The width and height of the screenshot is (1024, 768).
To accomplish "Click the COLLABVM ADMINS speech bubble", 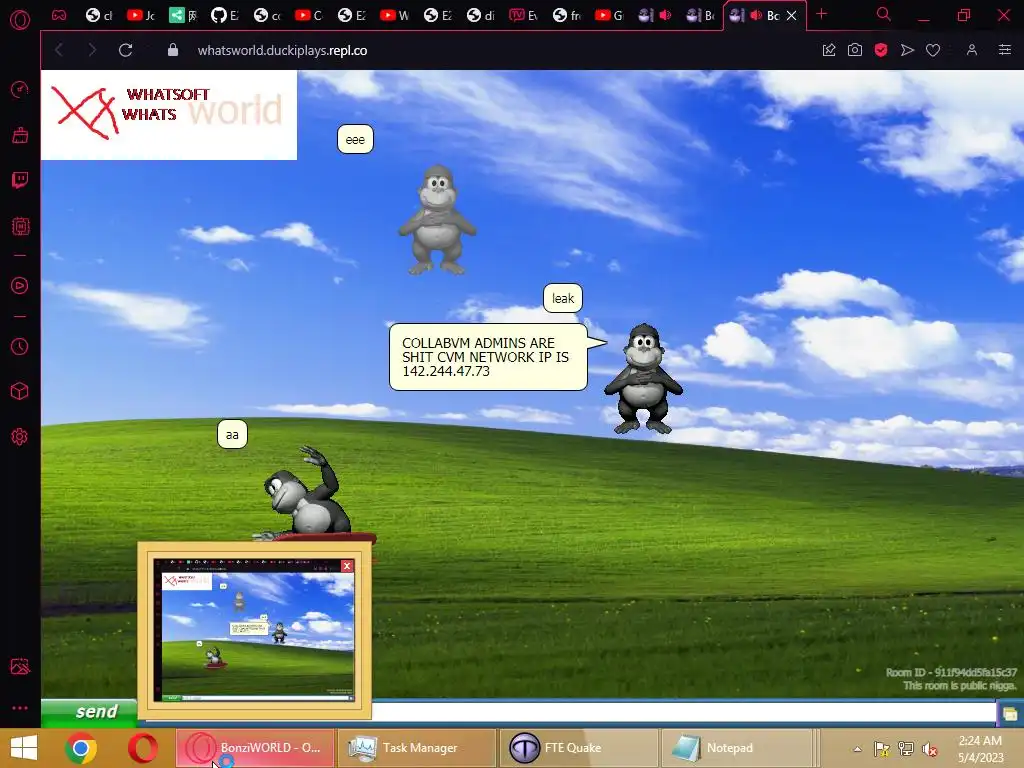I will point(488,357).
